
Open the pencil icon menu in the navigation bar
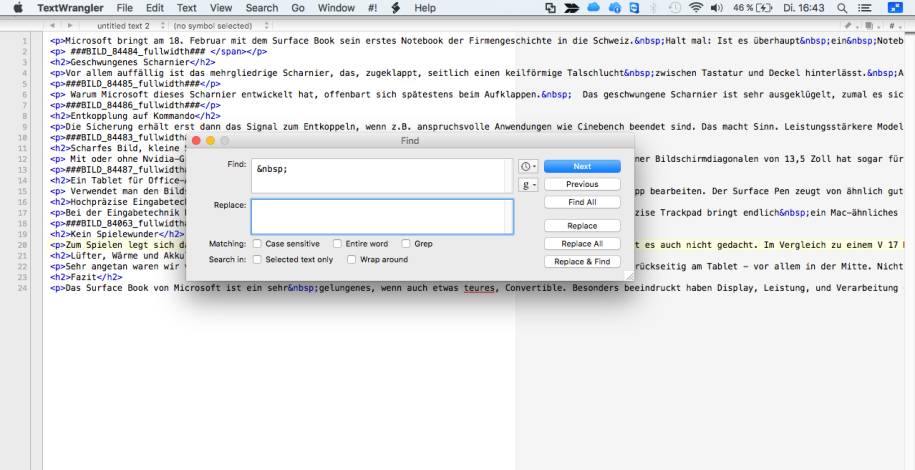click(x=850, y=26)
